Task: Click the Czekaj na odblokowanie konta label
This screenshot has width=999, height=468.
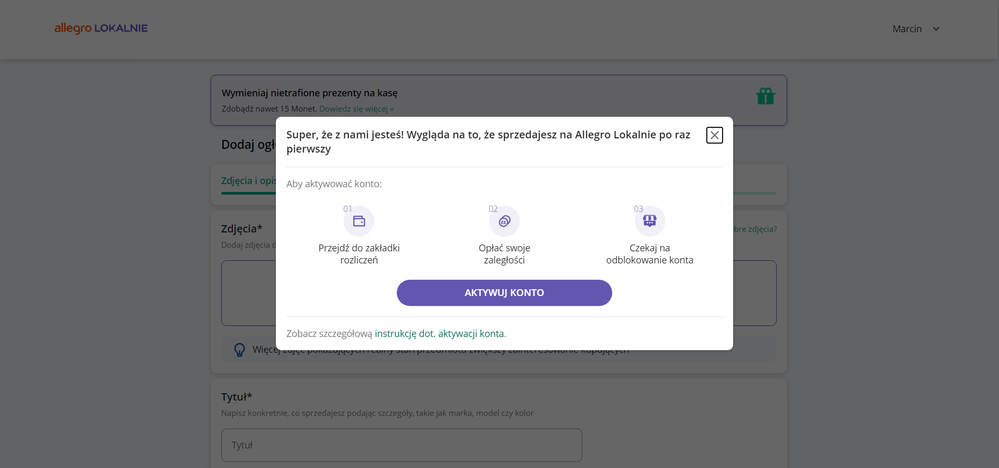Action: point(649,254)
